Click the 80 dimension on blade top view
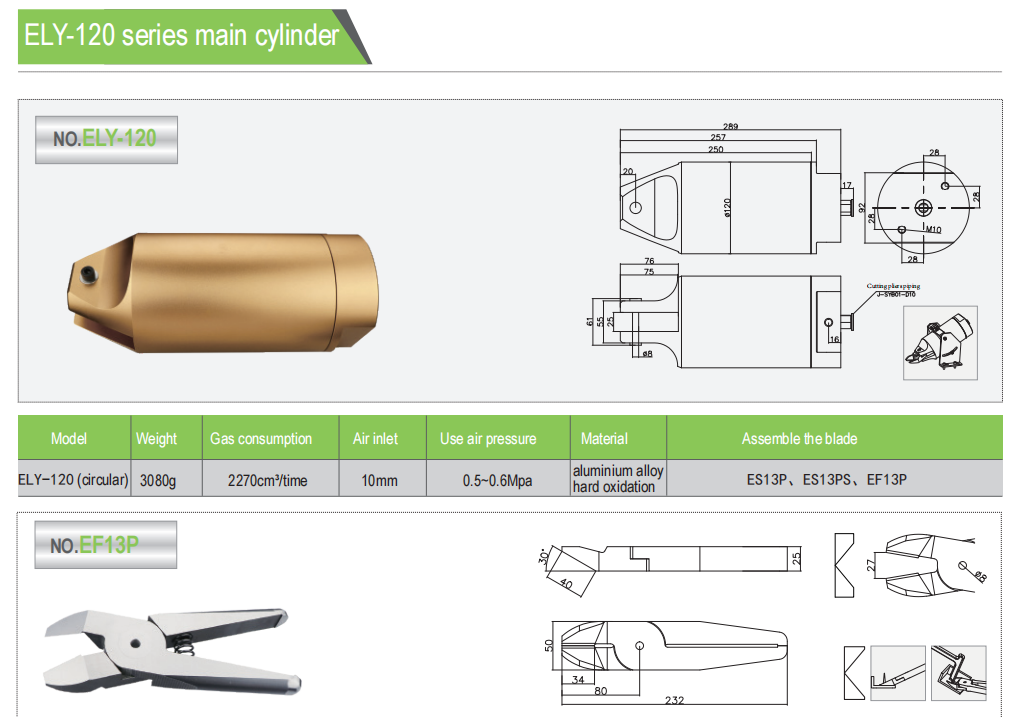The height and width of the screenshot is (717, 1024). pos(601,690)
